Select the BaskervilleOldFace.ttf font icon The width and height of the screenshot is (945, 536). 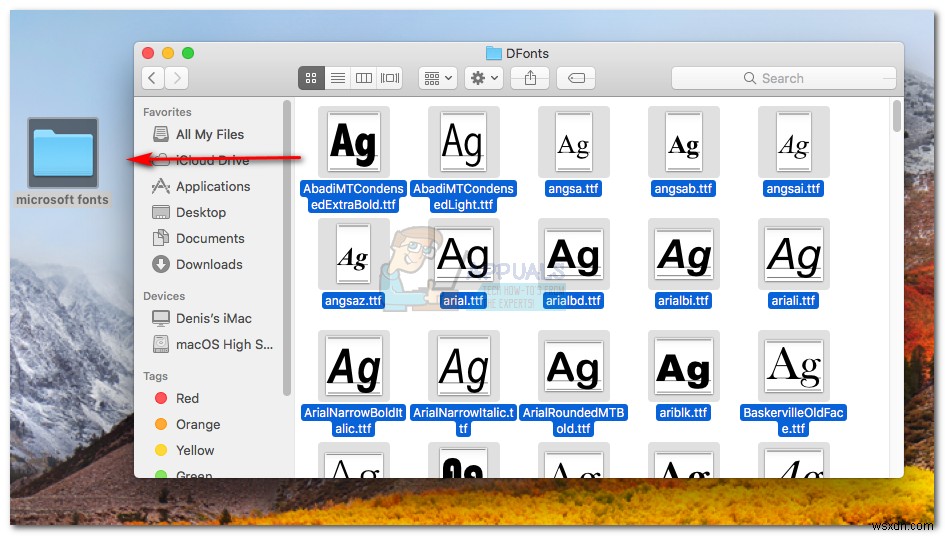click(794, 366)
